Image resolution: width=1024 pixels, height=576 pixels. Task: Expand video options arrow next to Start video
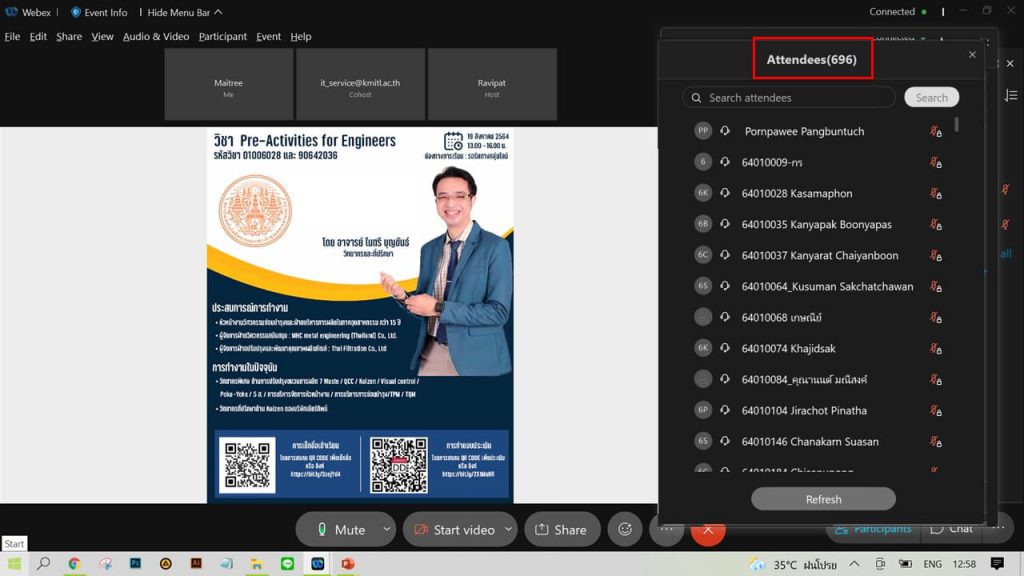pyautogui.click(x=508, y=529)
